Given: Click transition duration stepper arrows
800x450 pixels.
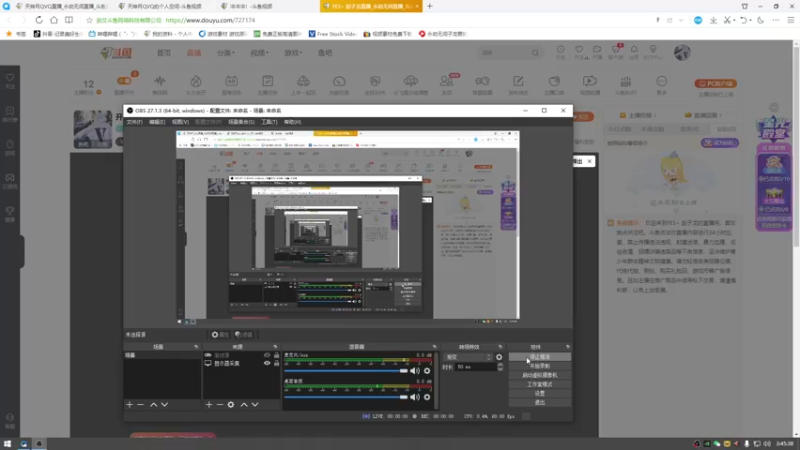Looking at the screenshot, I should (x=500, y=367).
